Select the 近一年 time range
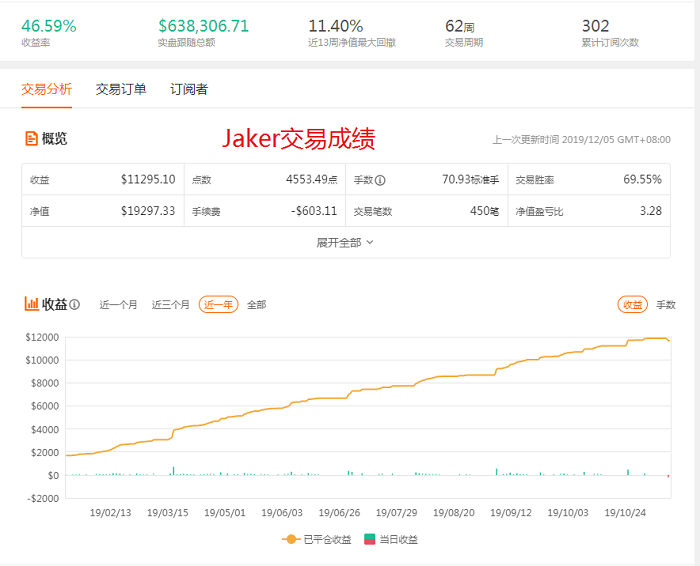 tap(218, 304)
